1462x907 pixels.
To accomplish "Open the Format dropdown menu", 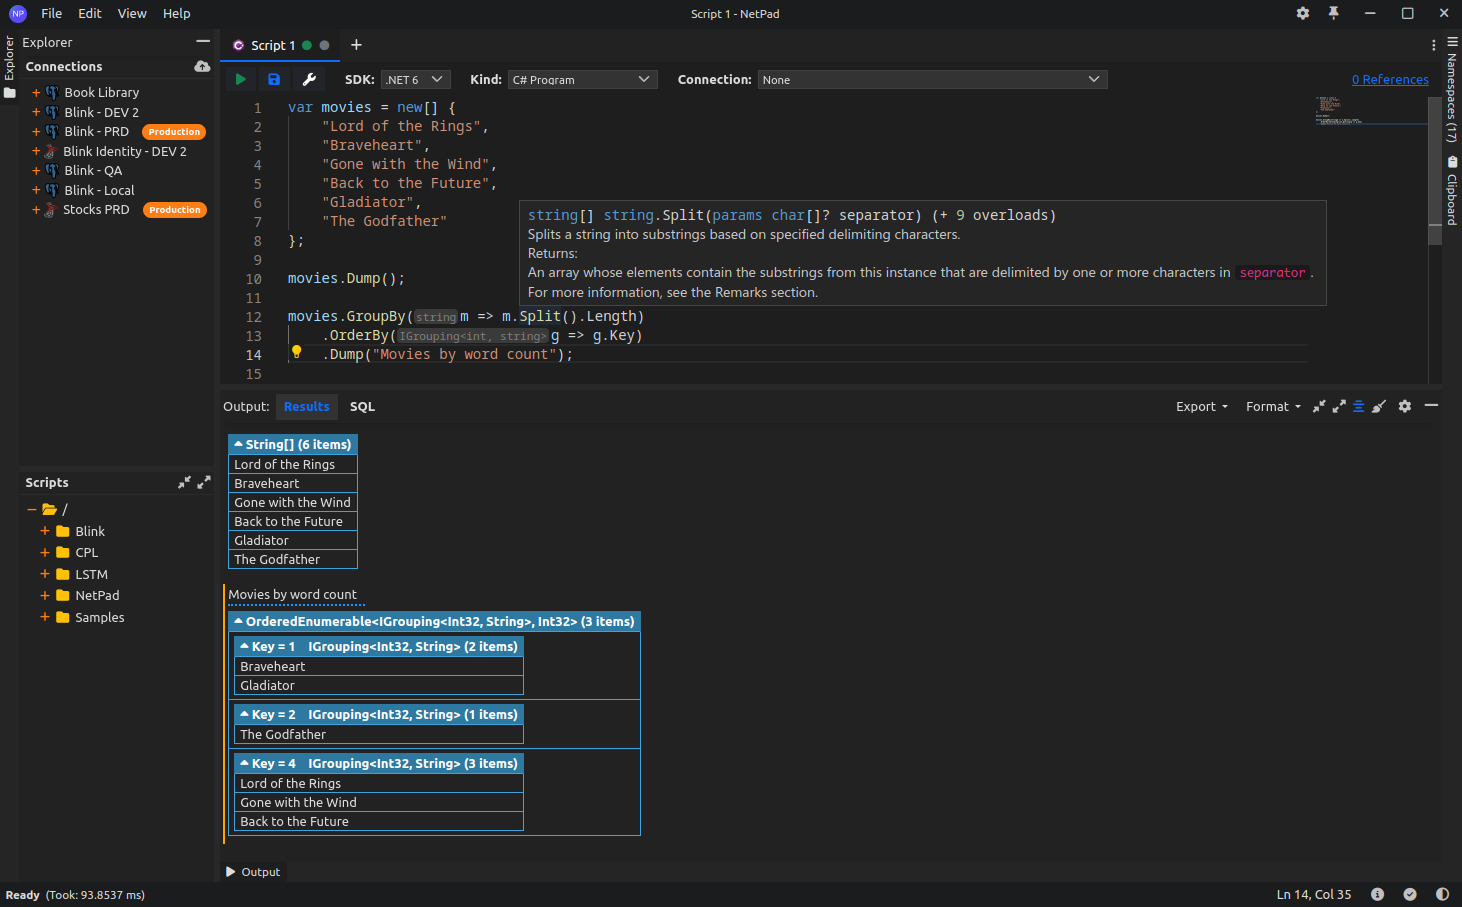I will pos(1273,406).
